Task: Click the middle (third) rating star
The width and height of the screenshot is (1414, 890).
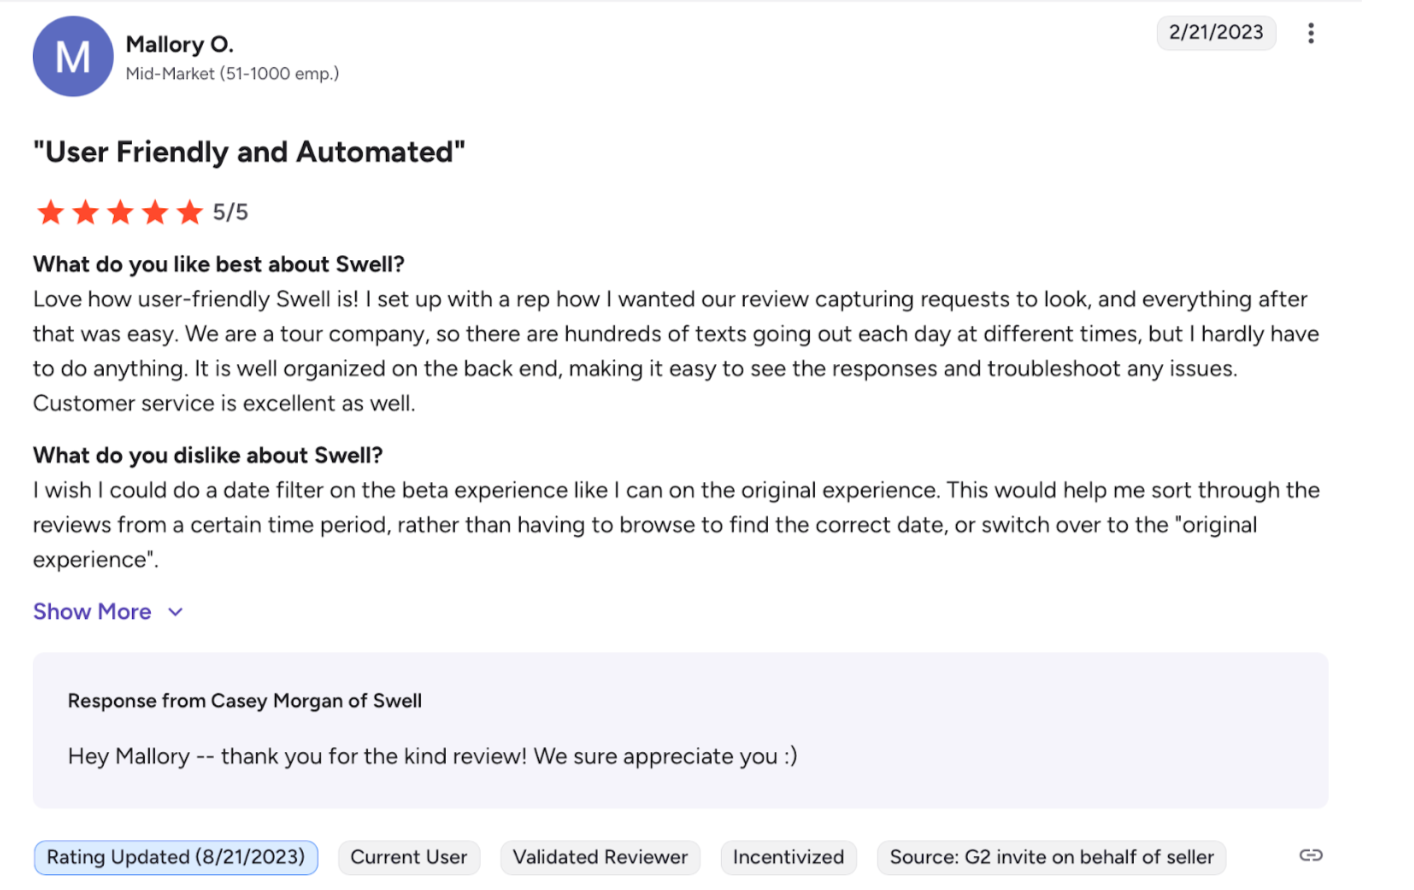Action: pyautogui.click(x=120, y=212)
